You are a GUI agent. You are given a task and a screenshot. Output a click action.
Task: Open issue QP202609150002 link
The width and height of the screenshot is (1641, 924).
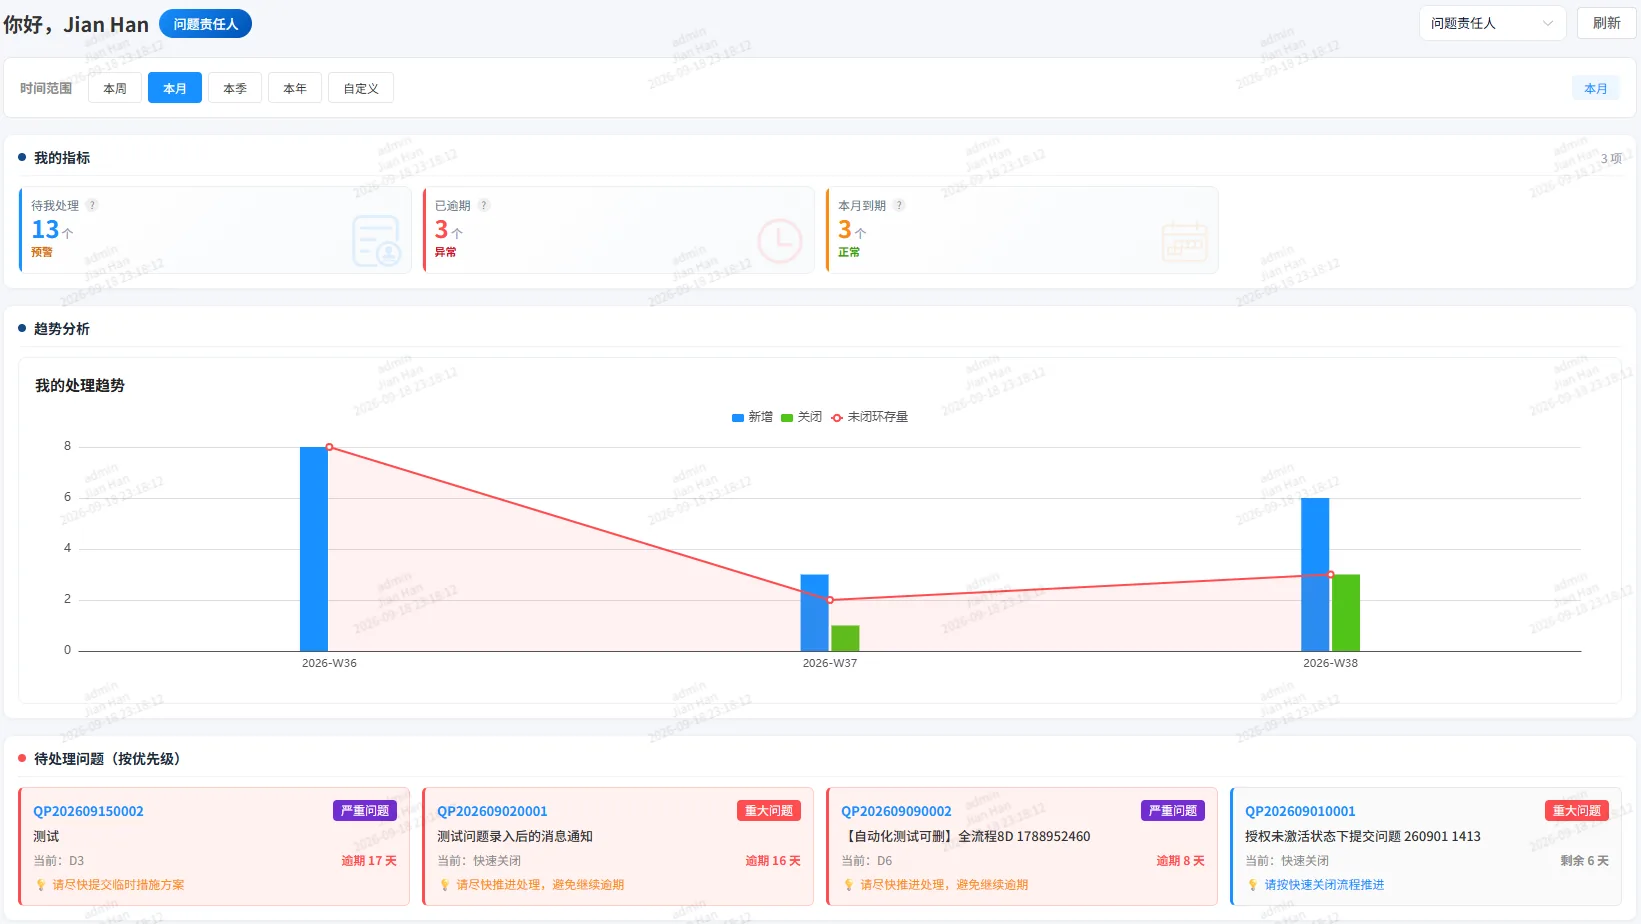(88, 811)
